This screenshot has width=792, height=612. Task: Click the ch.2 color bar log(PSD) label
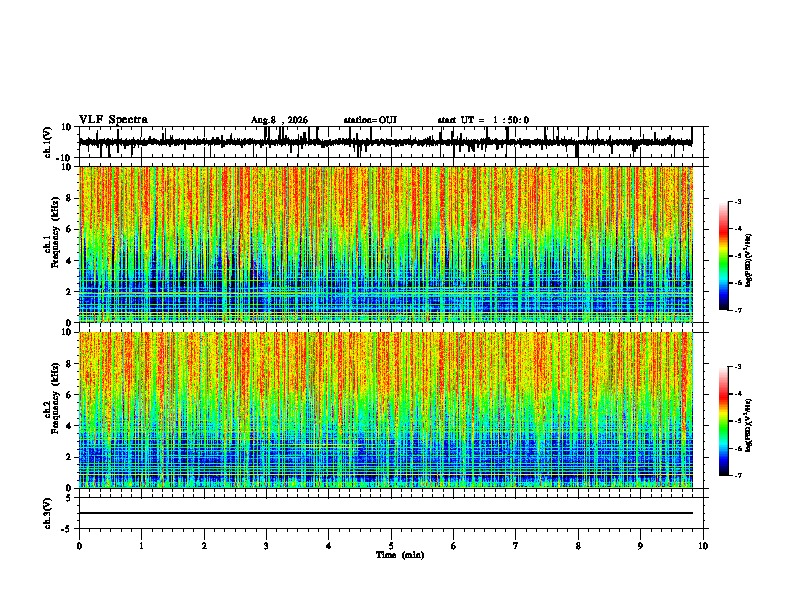[749, 426]
